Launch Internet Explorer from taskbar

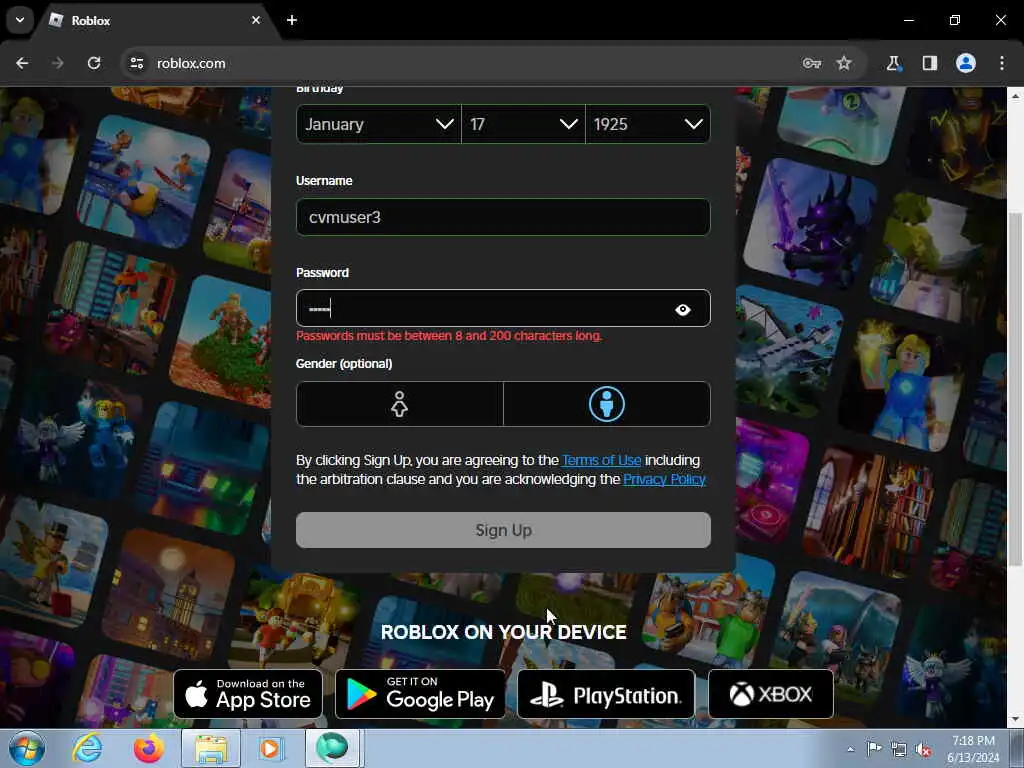pos(87,748)
